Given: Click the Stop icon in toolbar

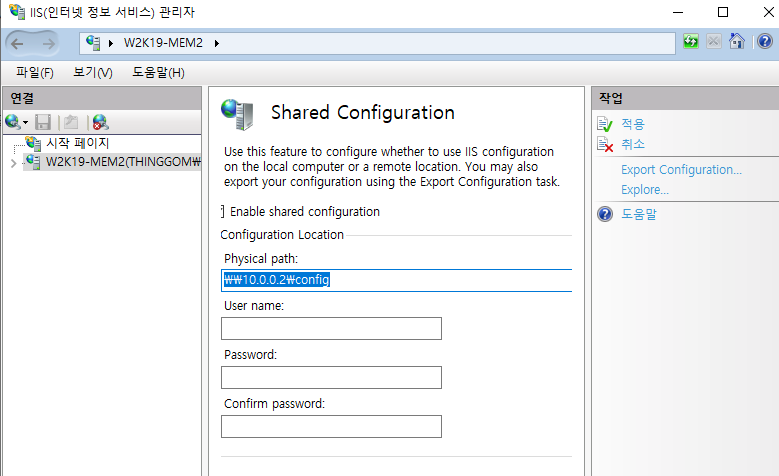Looking at the screenshot, I should point(713,41).
